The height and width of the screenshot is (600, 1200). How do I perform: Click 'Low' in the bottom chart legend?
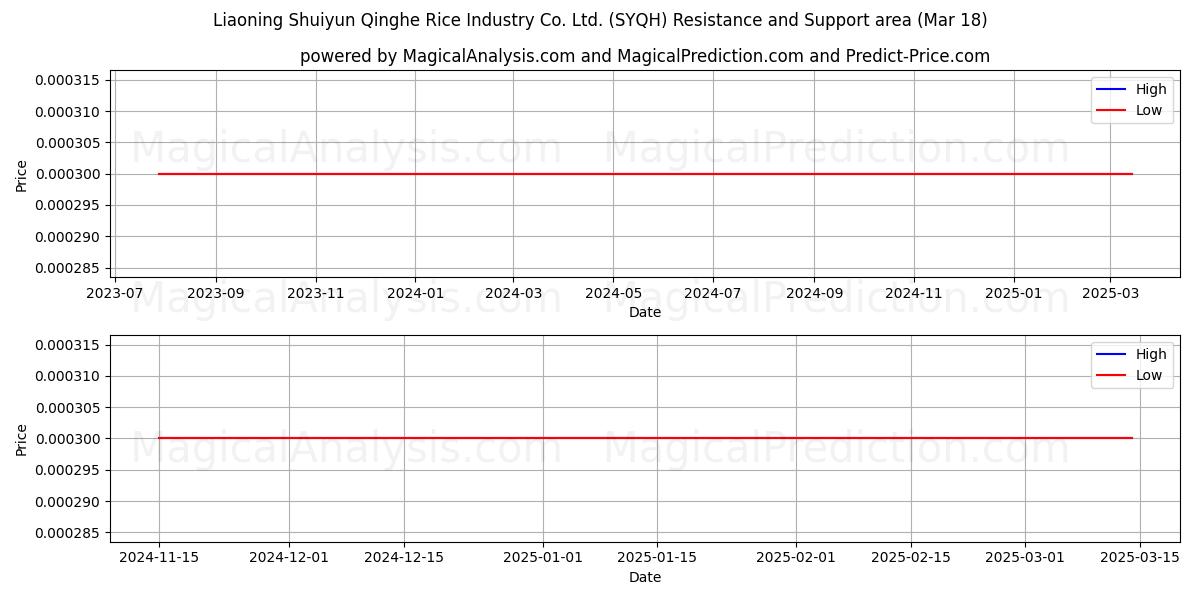1149,375
